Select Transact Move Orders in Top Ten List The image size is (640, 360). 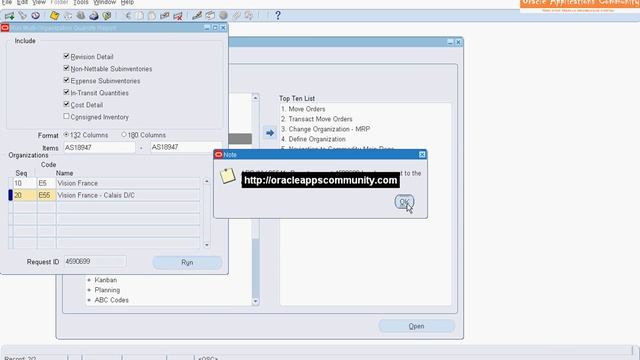316,119
